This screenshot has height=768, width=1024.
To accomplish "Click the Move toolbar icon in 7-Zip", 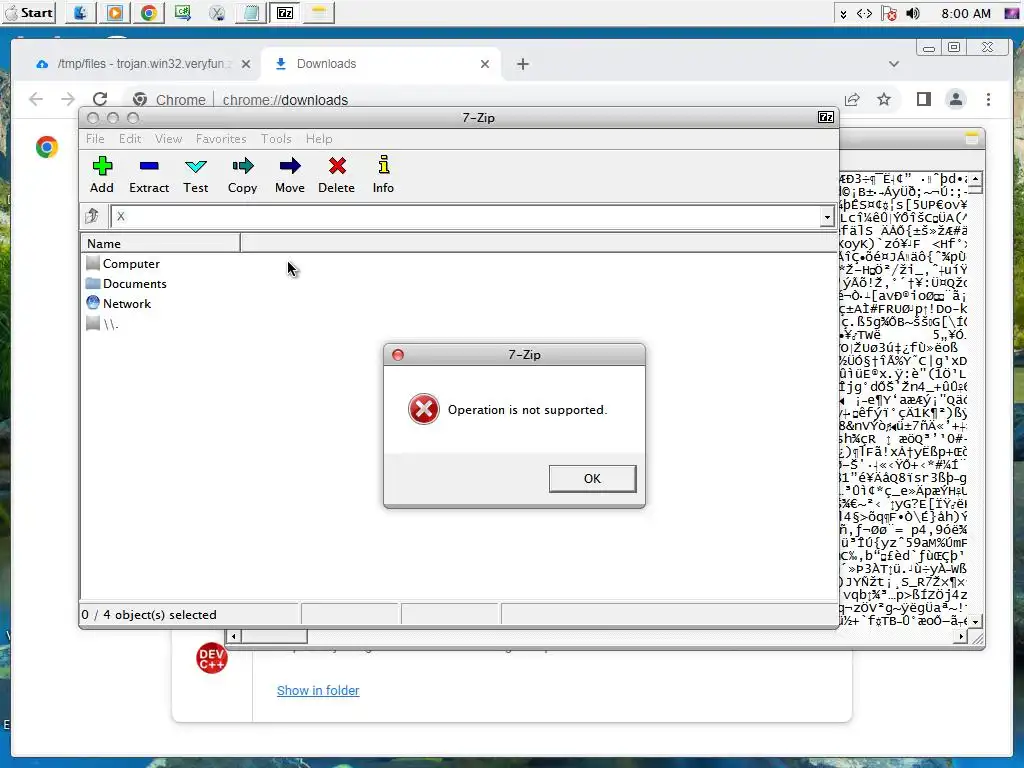I will point(289,174).
